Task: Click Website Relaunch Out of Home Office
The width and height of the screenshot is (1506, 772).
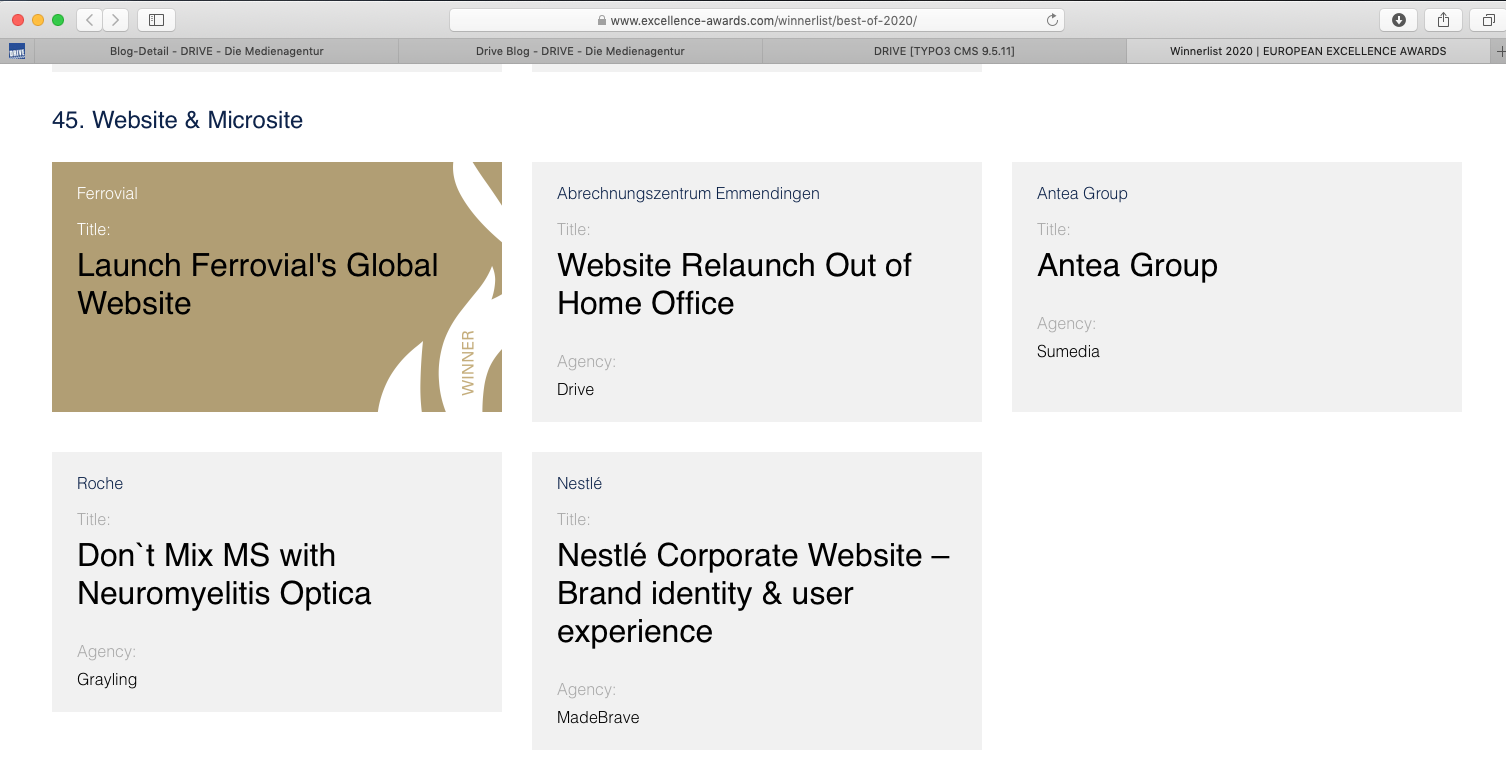Action: point(734,284)
